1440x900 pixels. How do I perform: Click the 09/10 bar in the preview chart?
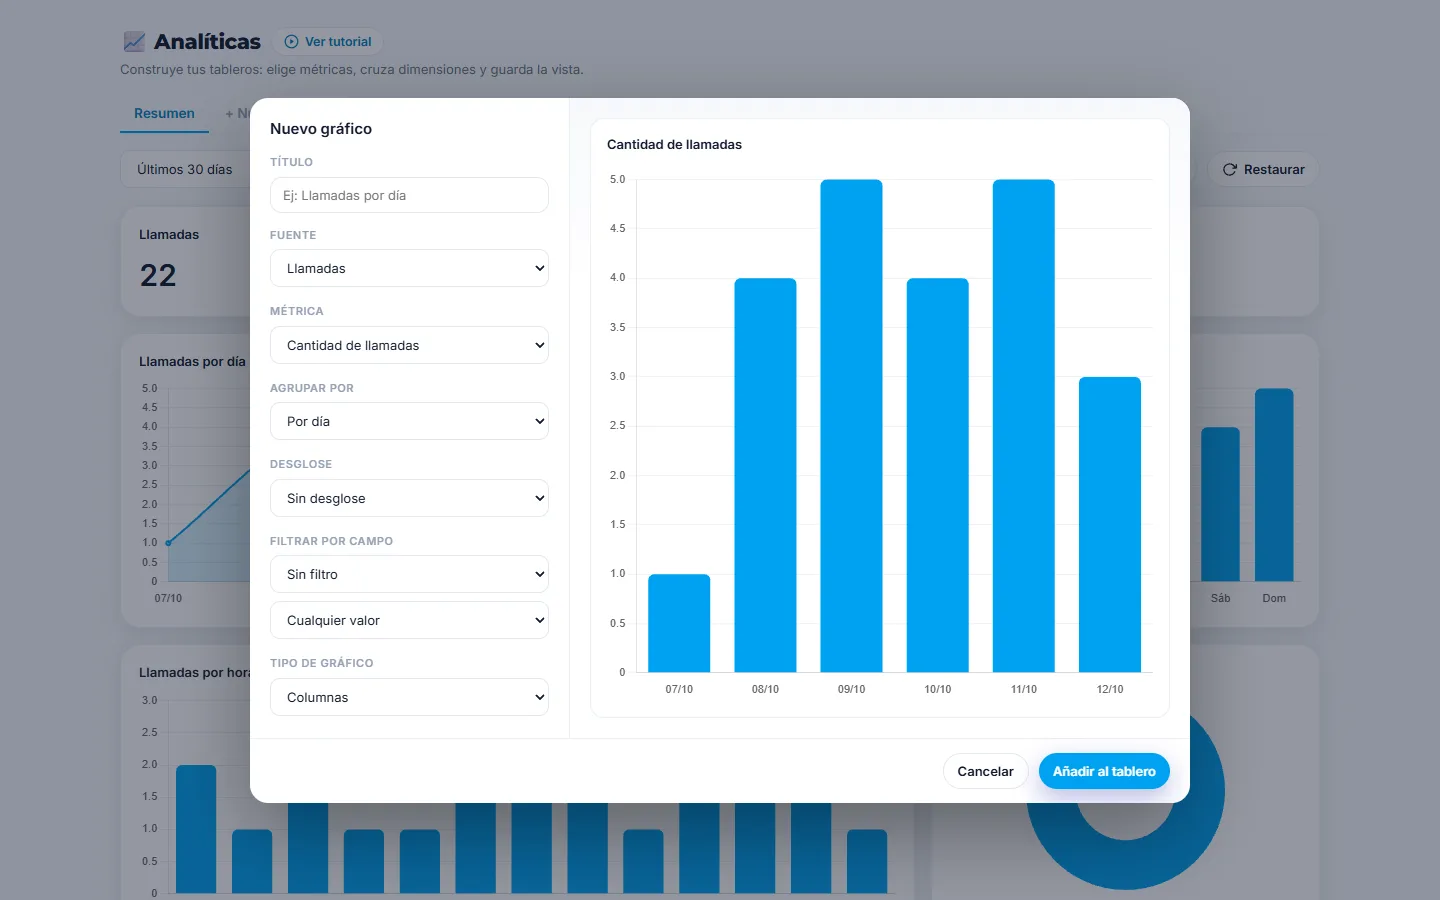(x=851, y=426)
